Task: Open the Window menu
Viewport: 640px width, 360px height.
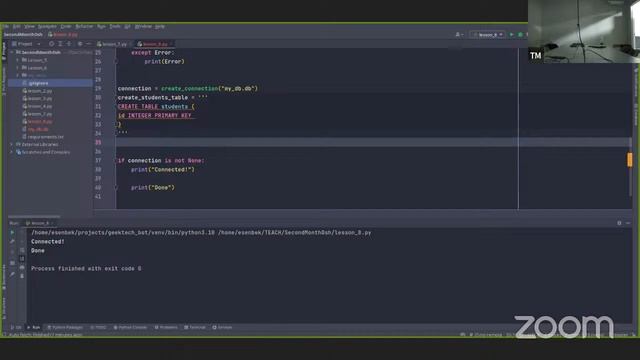Action: click(x=143, y=27)
